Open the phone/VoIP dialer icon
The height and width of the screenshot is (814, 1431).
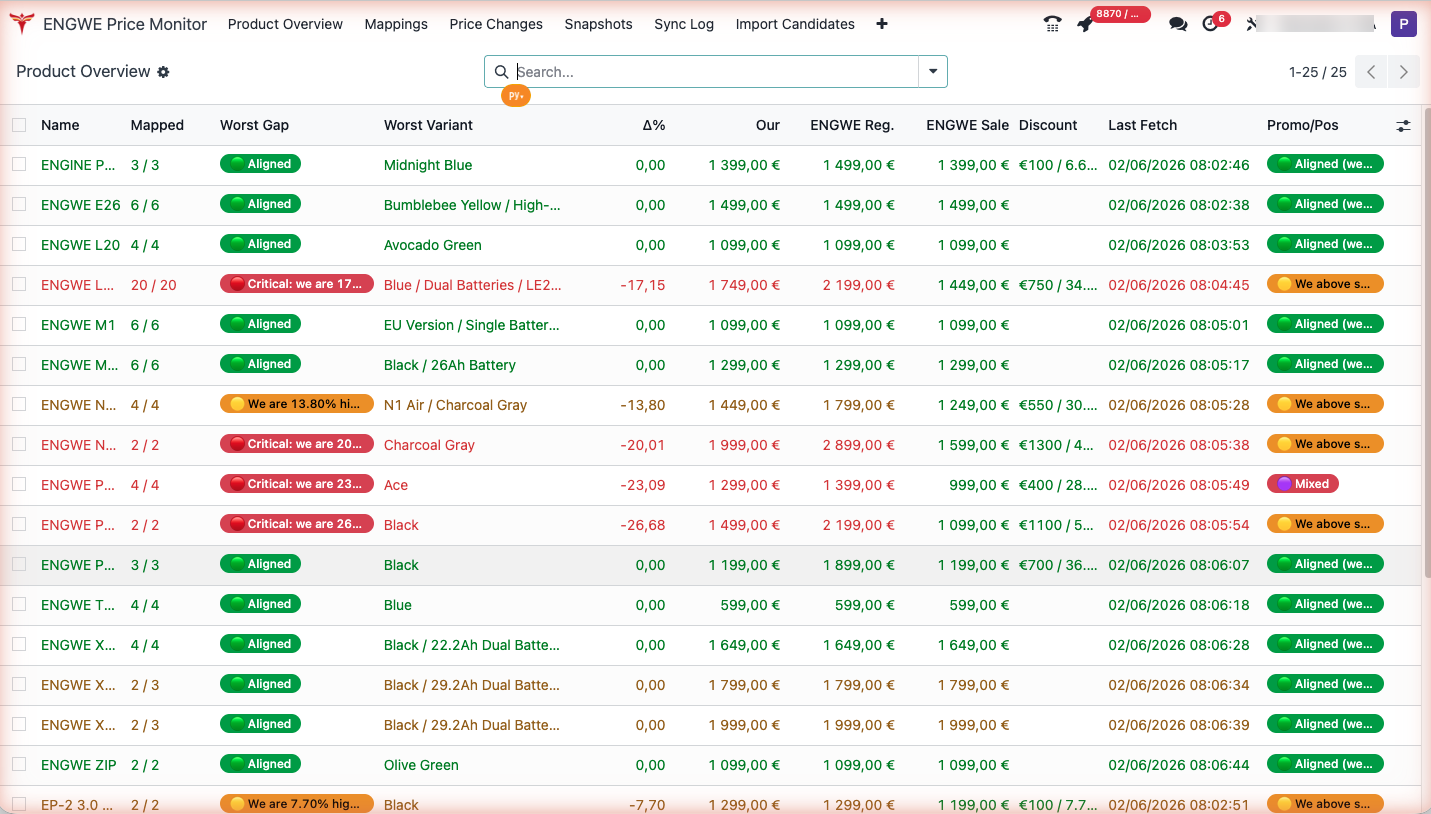1052,24
